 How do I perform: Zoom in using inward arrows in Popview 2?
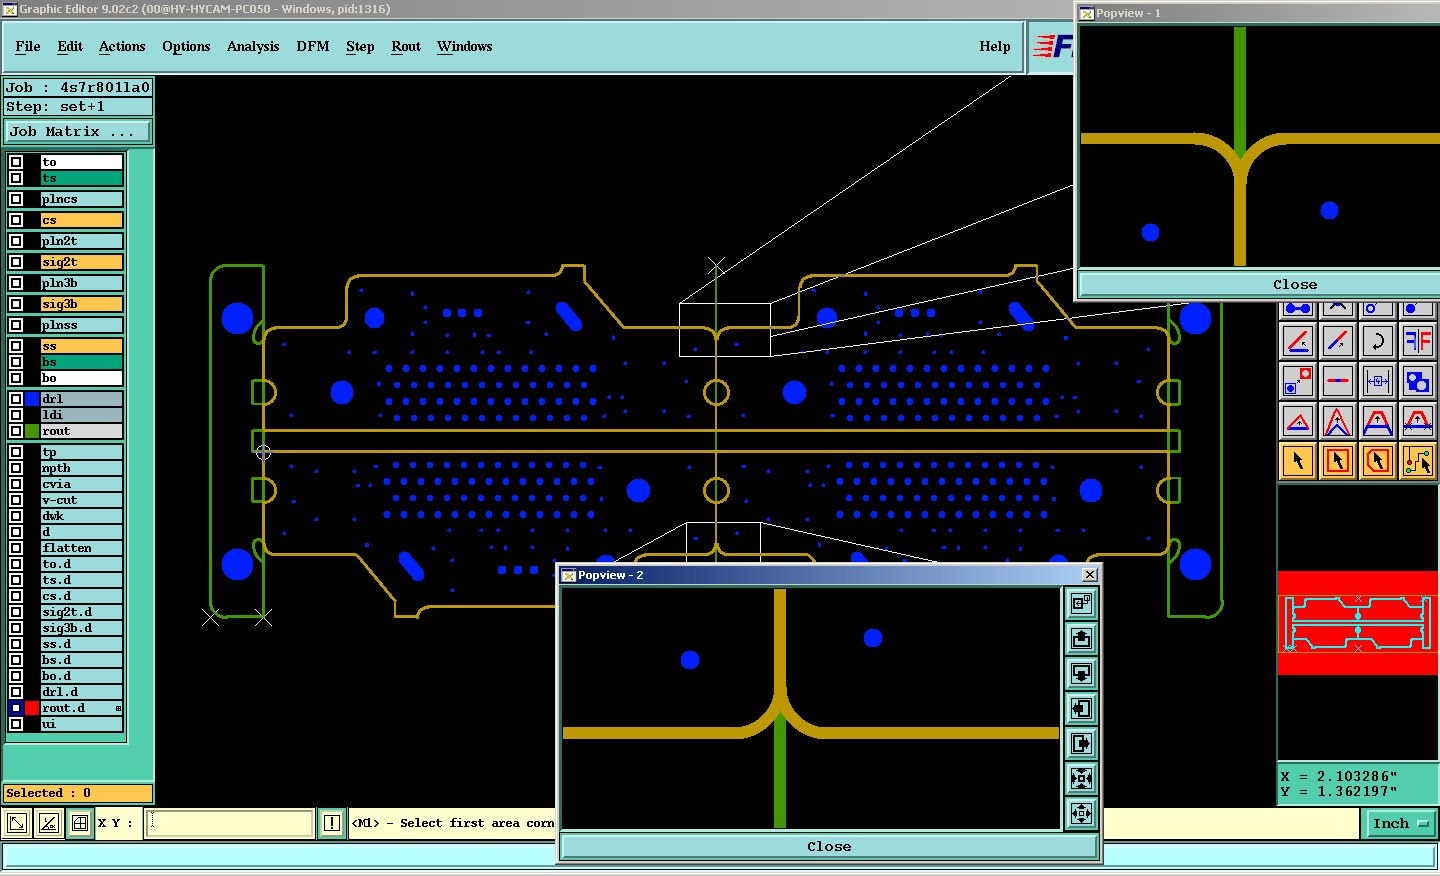(1081, 778)
